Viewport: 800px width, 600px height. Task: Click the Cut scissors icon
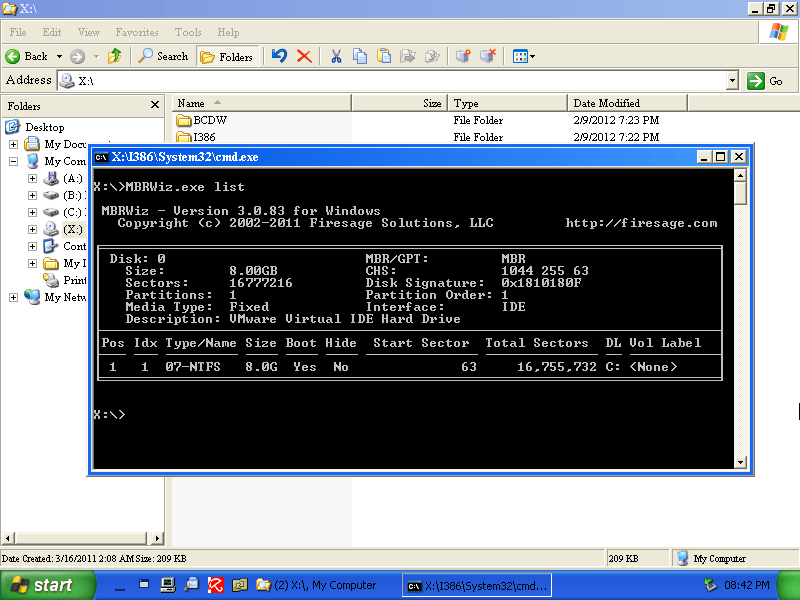coord(336,56)
